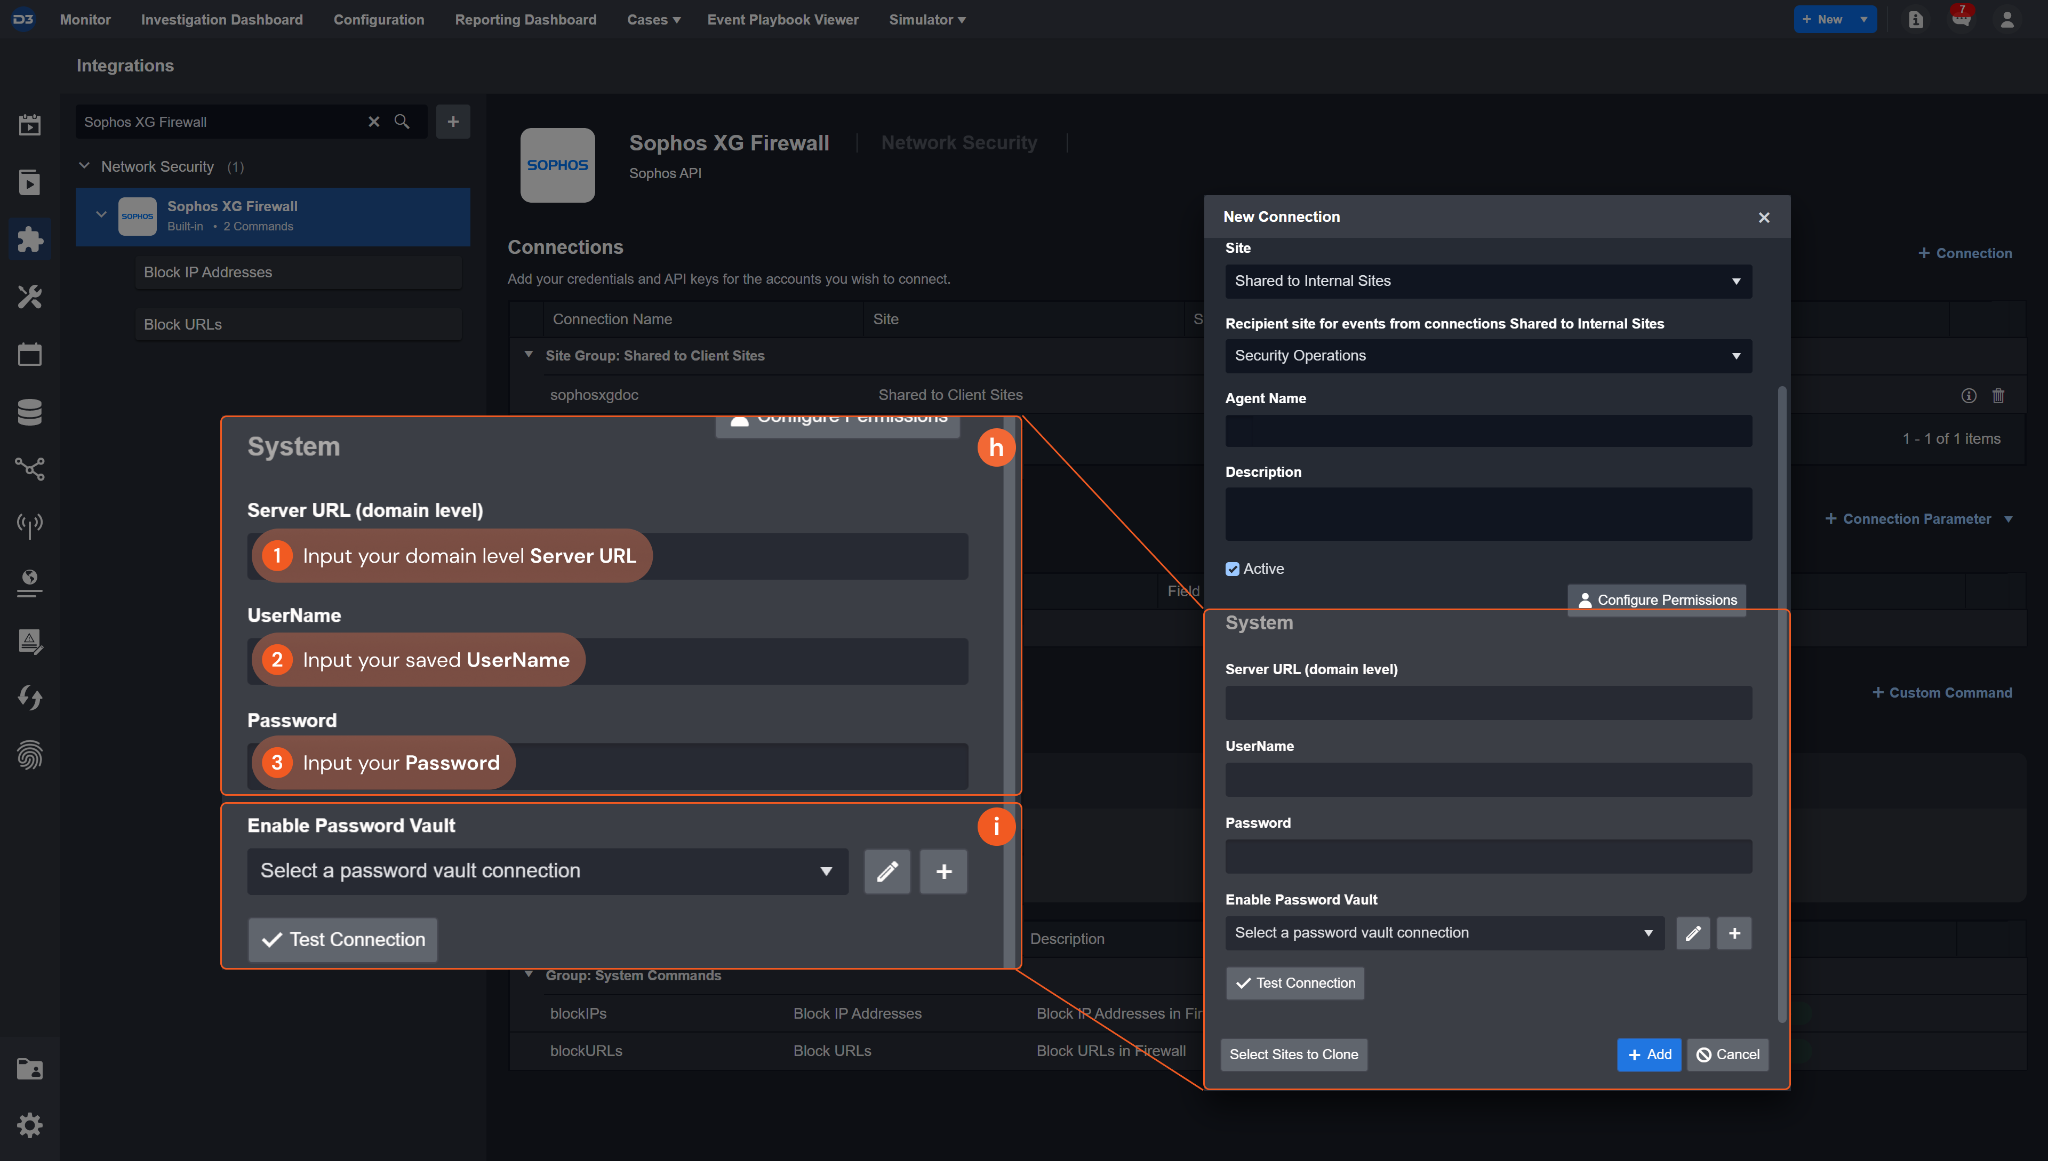Image resolution: width=2048 pixels, height=1161 pixels.
Task: Collapse Group: System Commands section
Action: click(x=529, y=975)
